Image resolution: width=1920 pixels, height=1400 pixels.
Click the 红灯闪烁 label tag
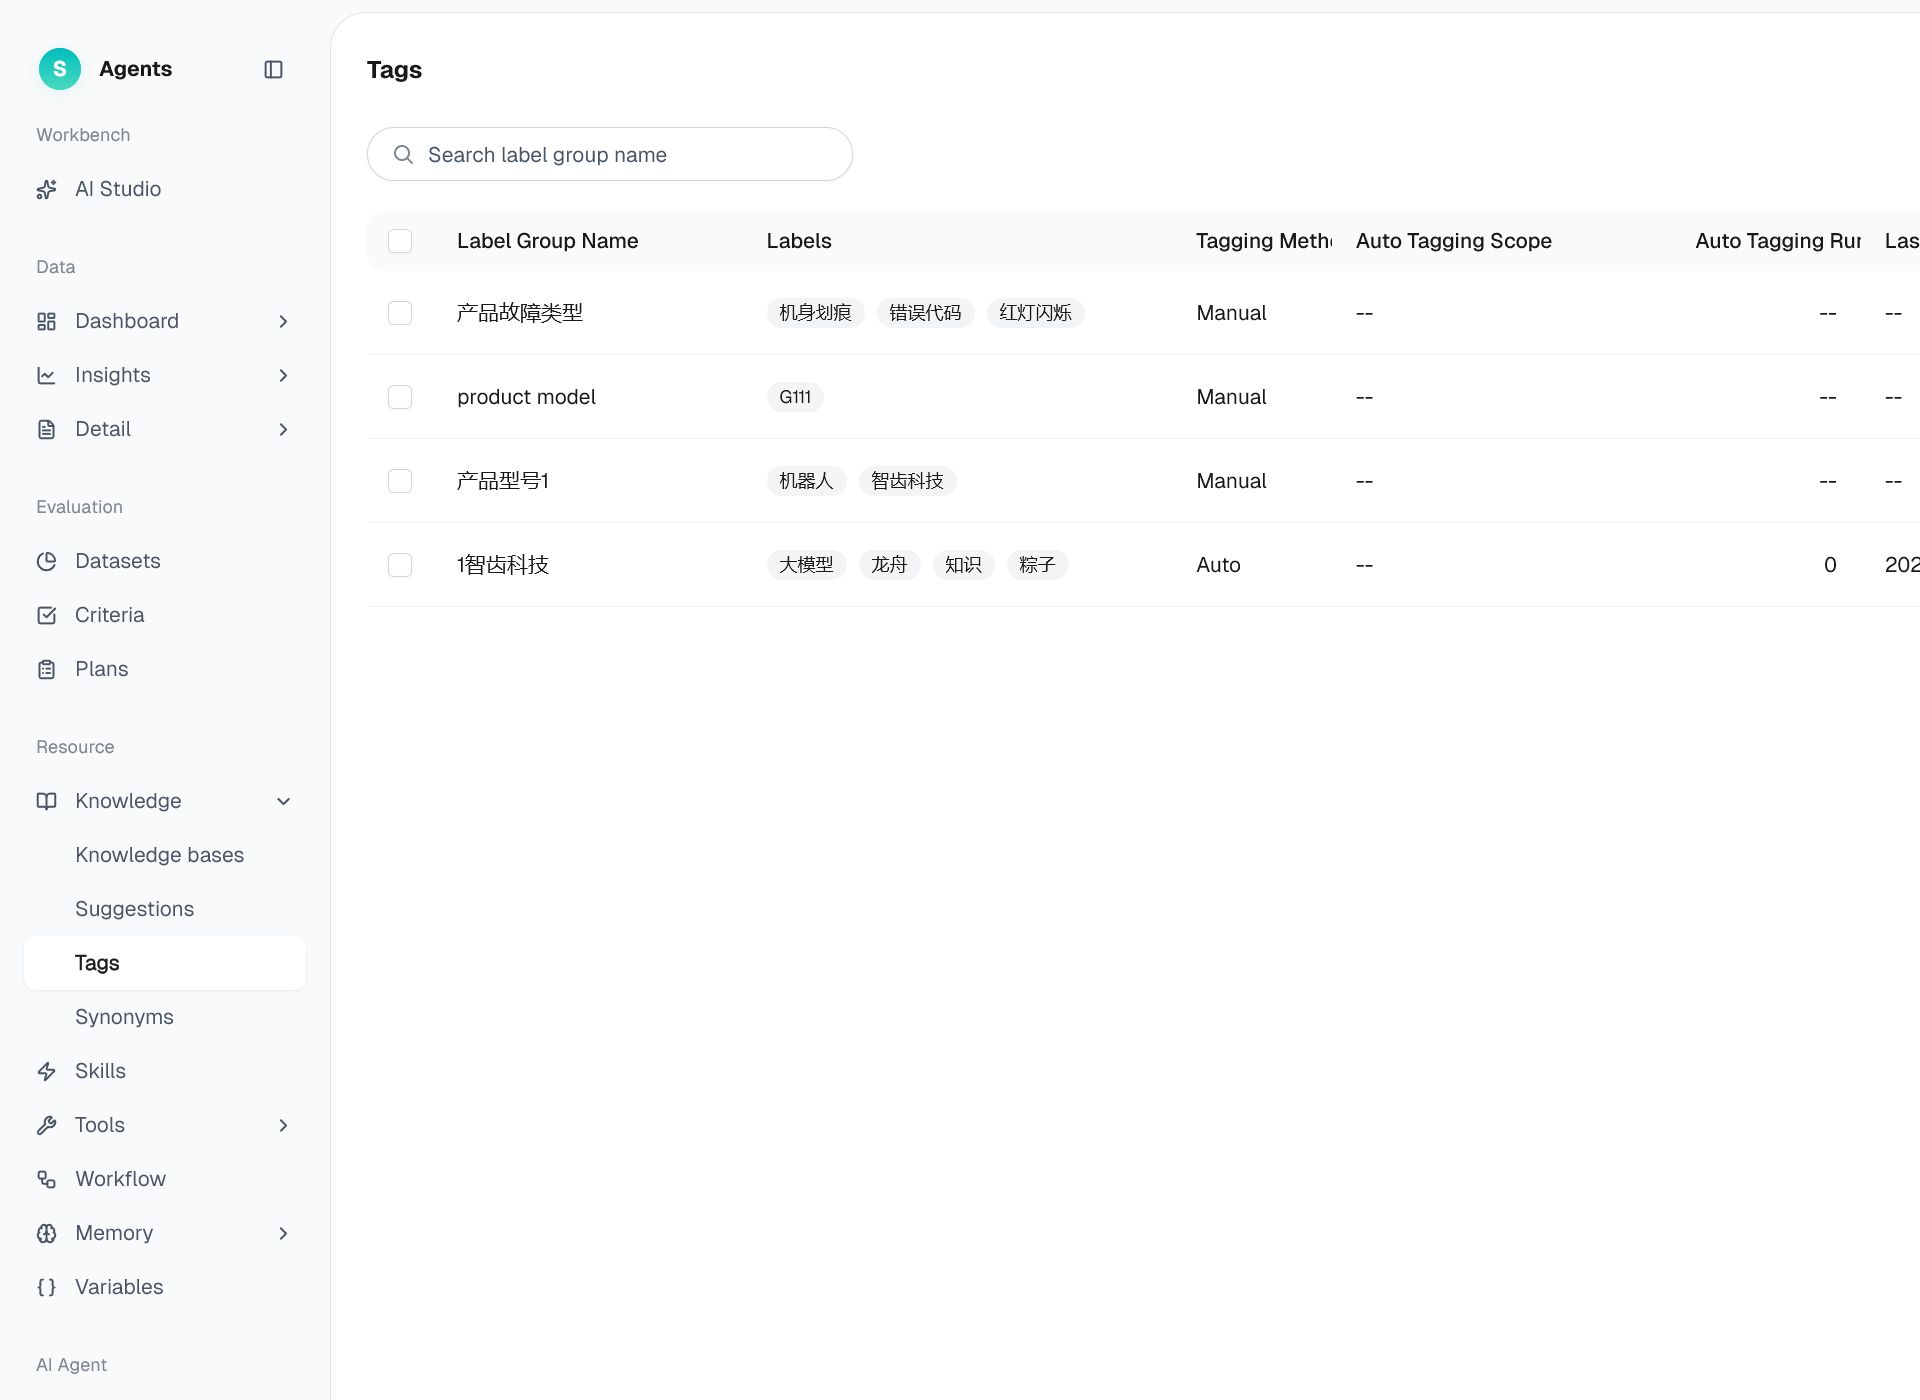pos(1036,313)
